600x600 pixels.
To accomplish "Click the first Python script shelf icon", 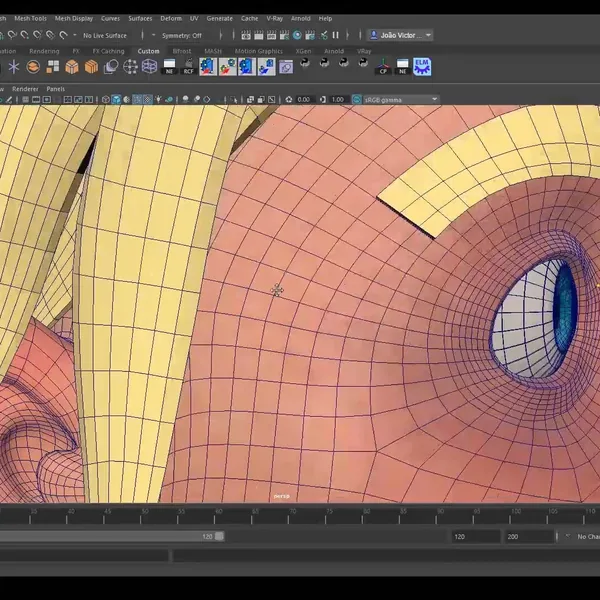I will point(305,62).
